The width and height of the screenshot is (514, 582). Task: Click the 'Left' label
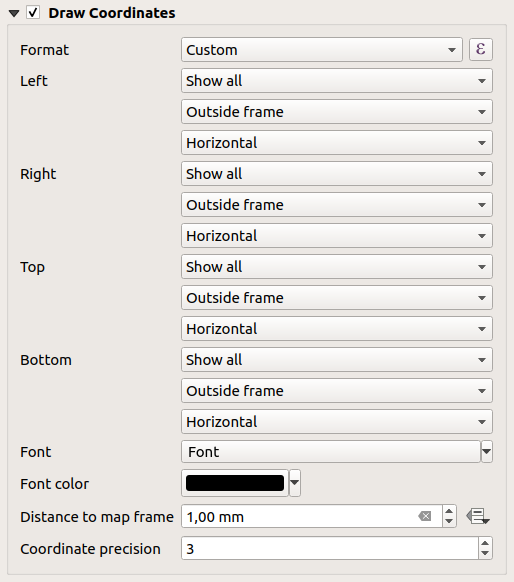(34, 81)
